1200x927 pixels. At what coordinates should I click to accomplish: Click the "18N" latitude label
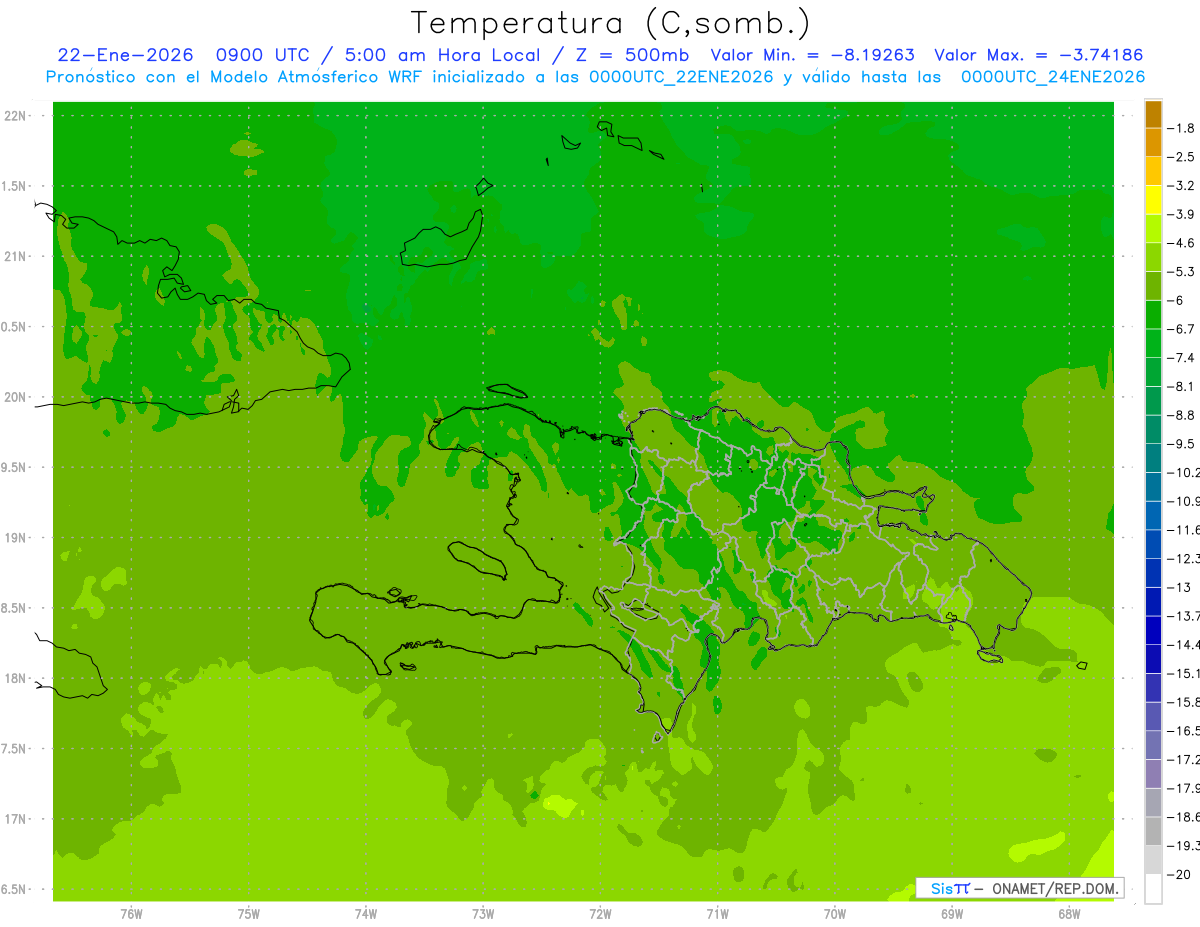click(16, 678)
